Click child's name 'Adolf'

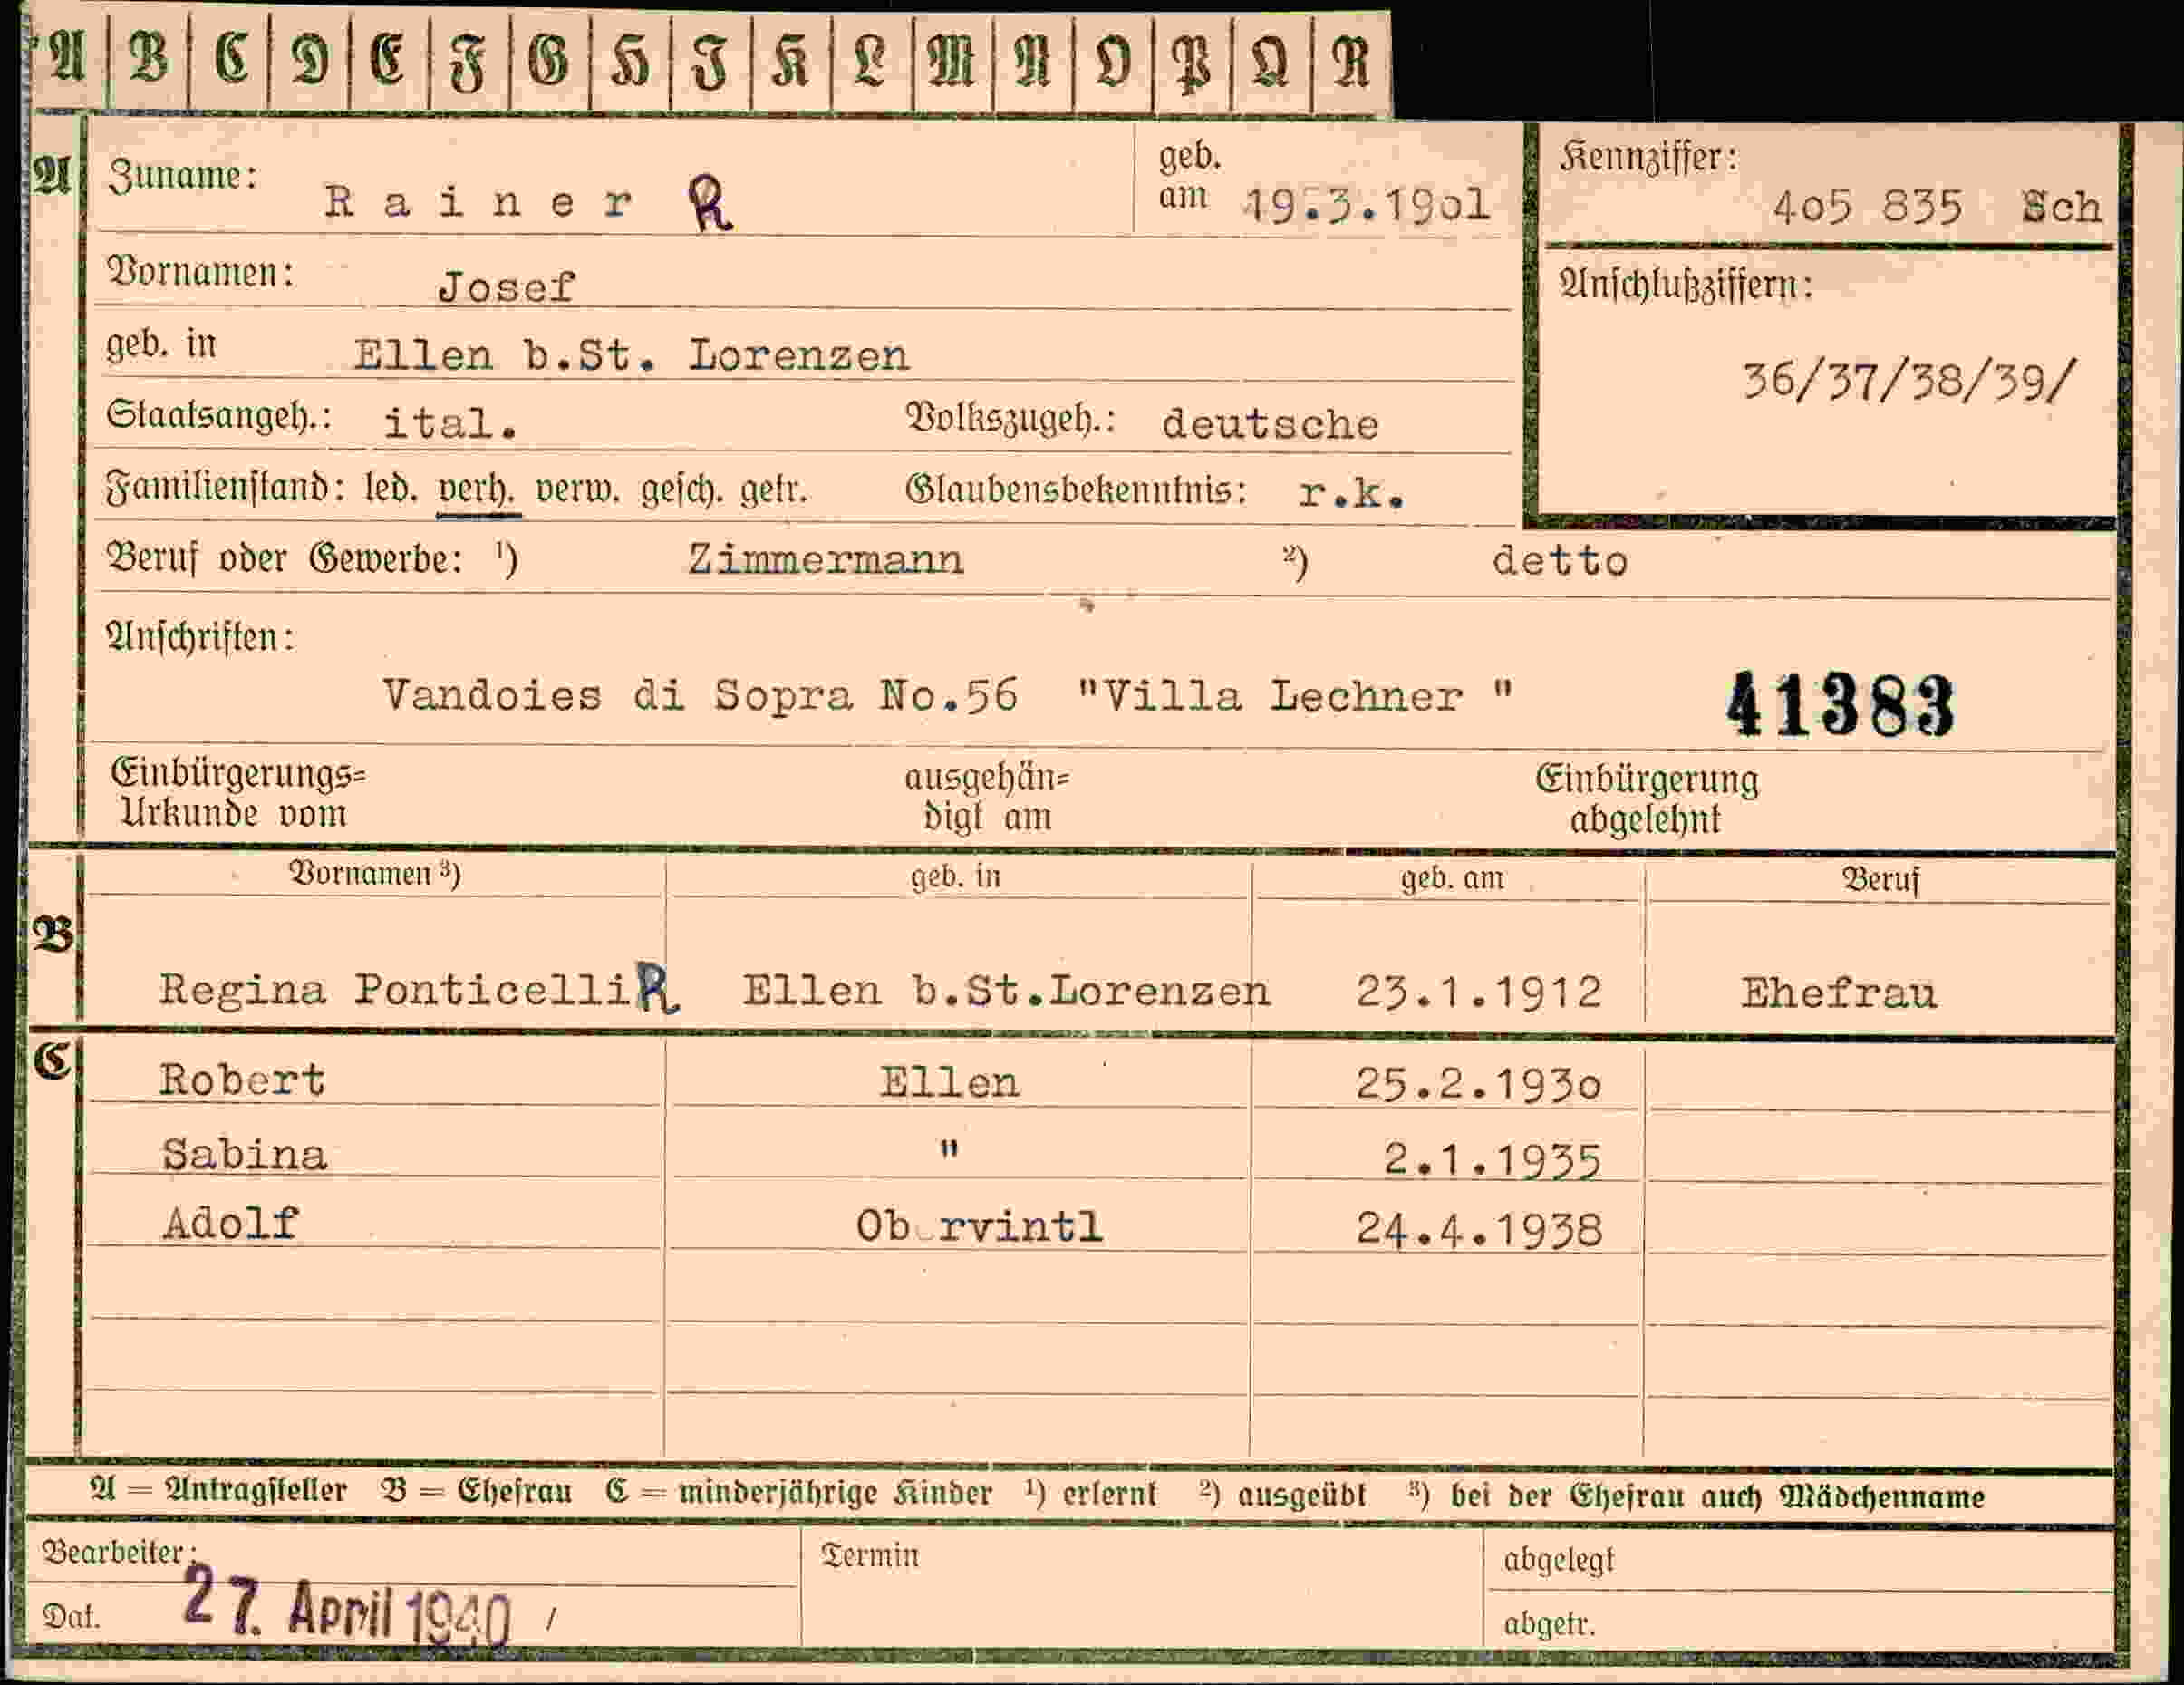[x=231, y=1223]
